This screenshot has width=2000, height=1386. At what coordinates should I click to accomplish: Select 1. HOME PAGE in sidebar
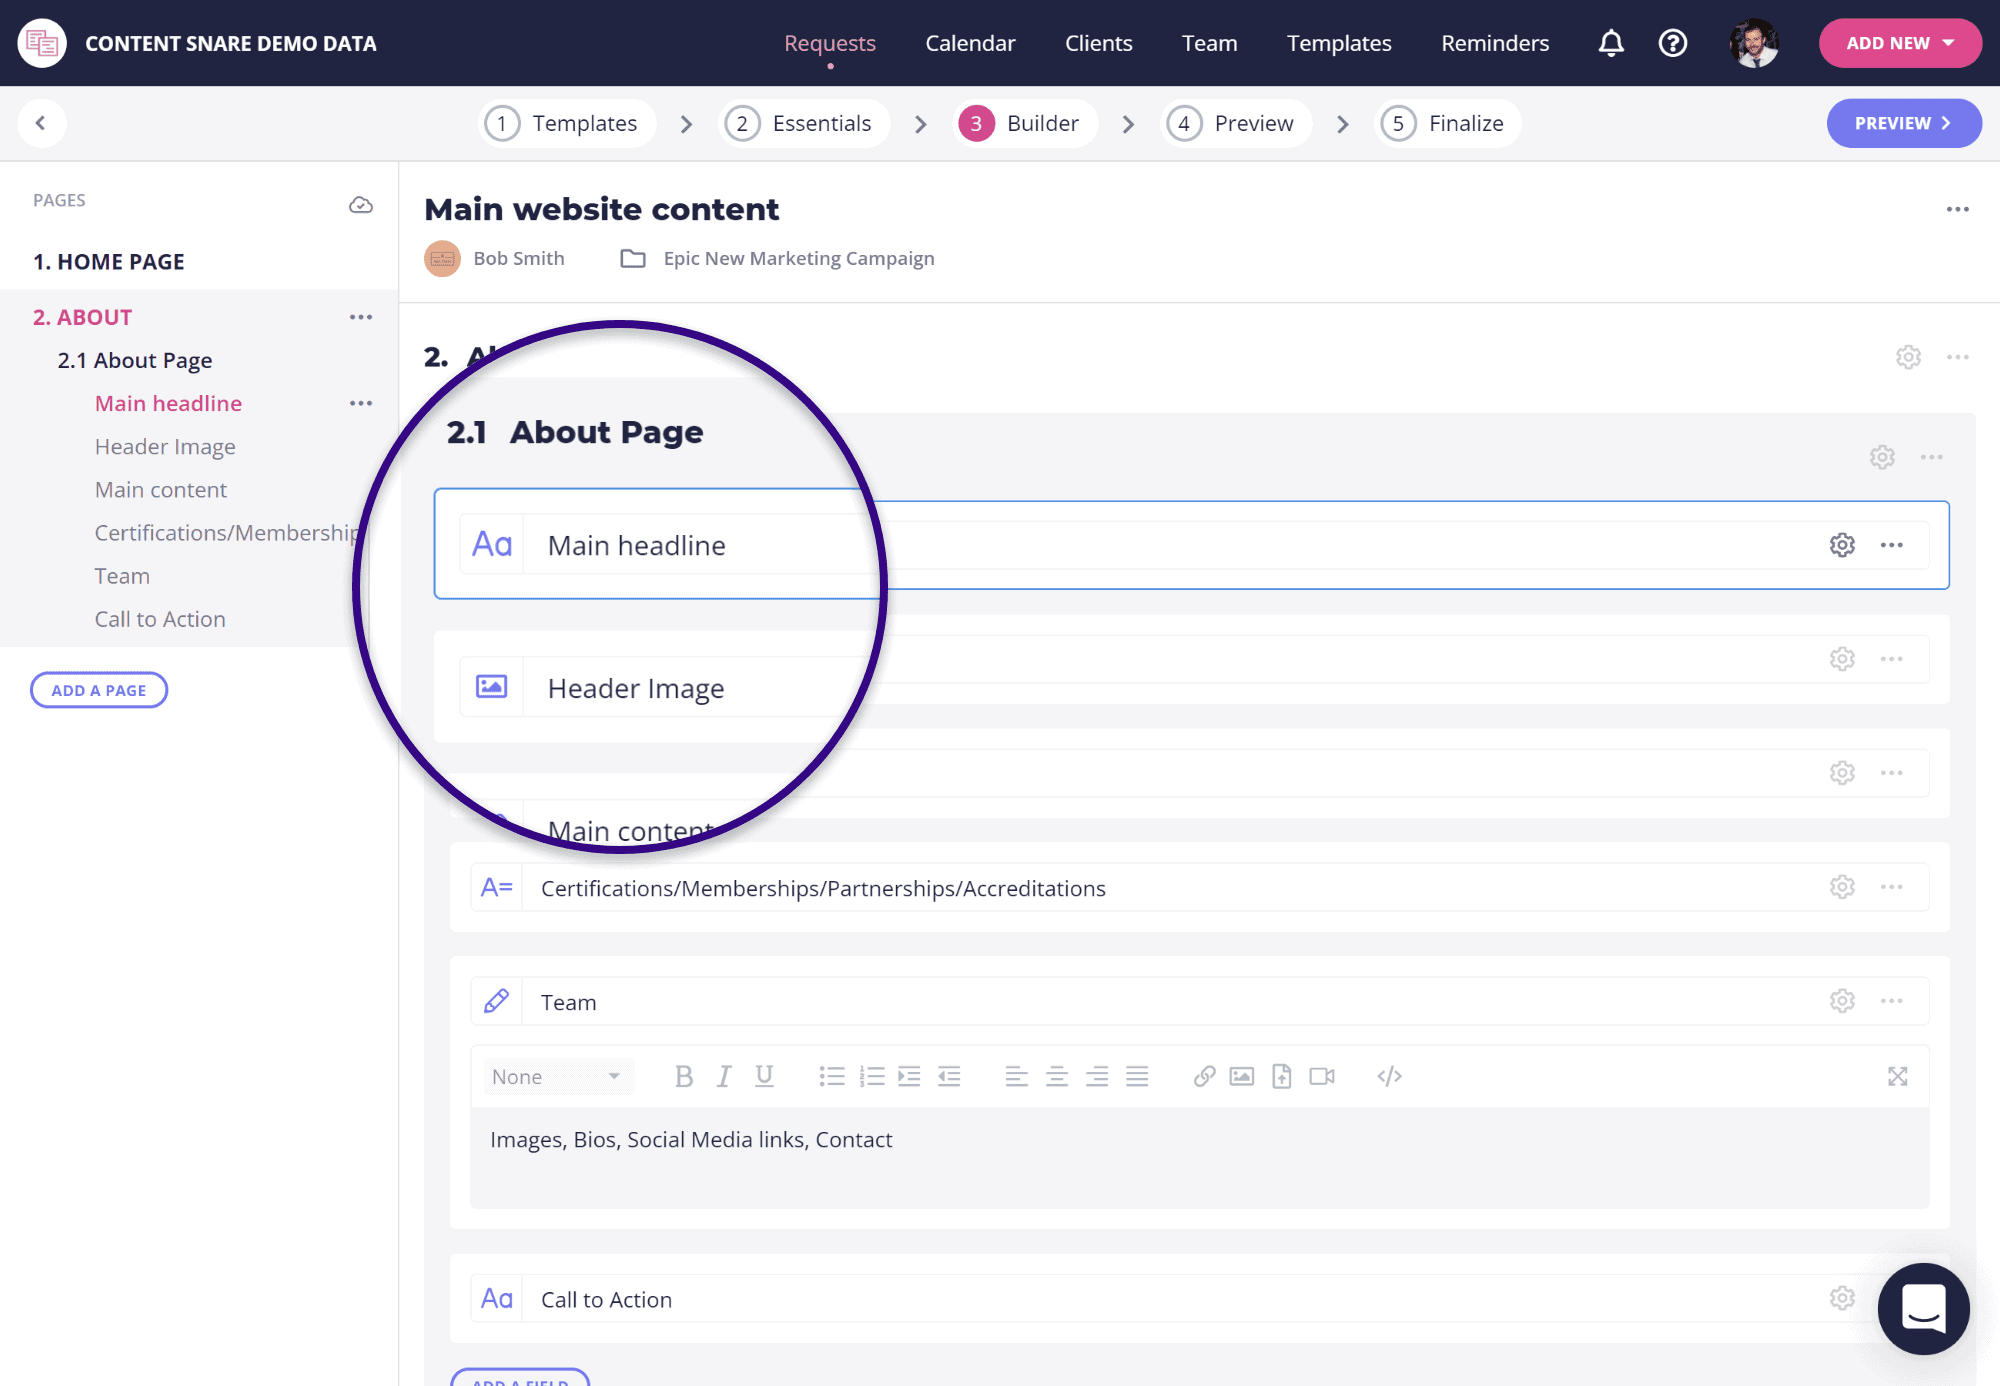(109, 261)
